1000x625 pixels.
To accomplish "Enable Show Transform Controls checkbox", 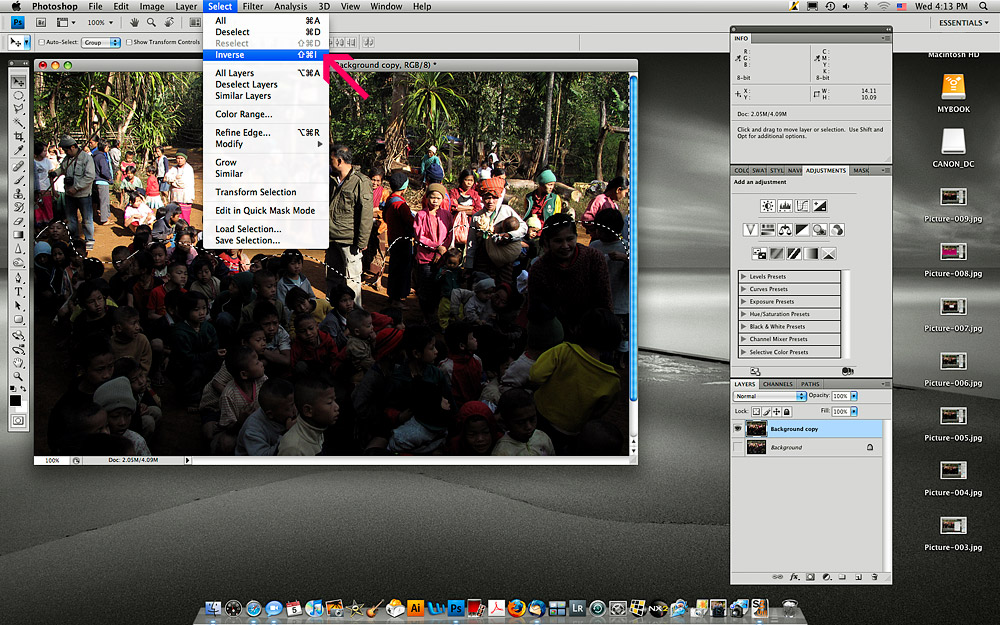I will tap(129, 43).
